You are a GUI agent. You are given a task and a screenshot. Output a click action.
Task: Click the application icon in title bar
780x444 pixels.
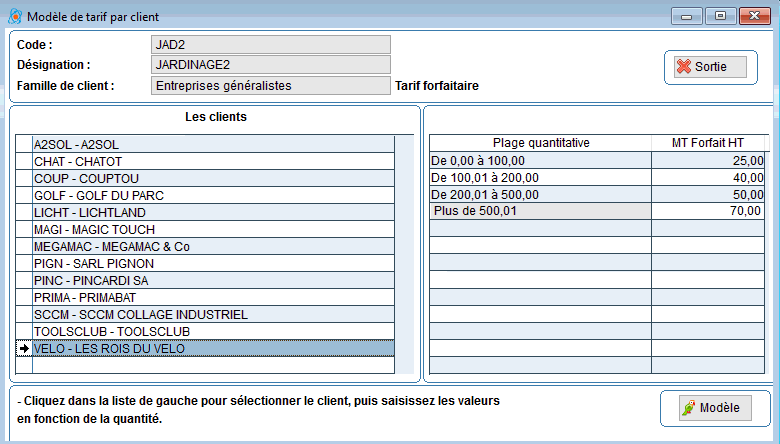pos(14,16)
